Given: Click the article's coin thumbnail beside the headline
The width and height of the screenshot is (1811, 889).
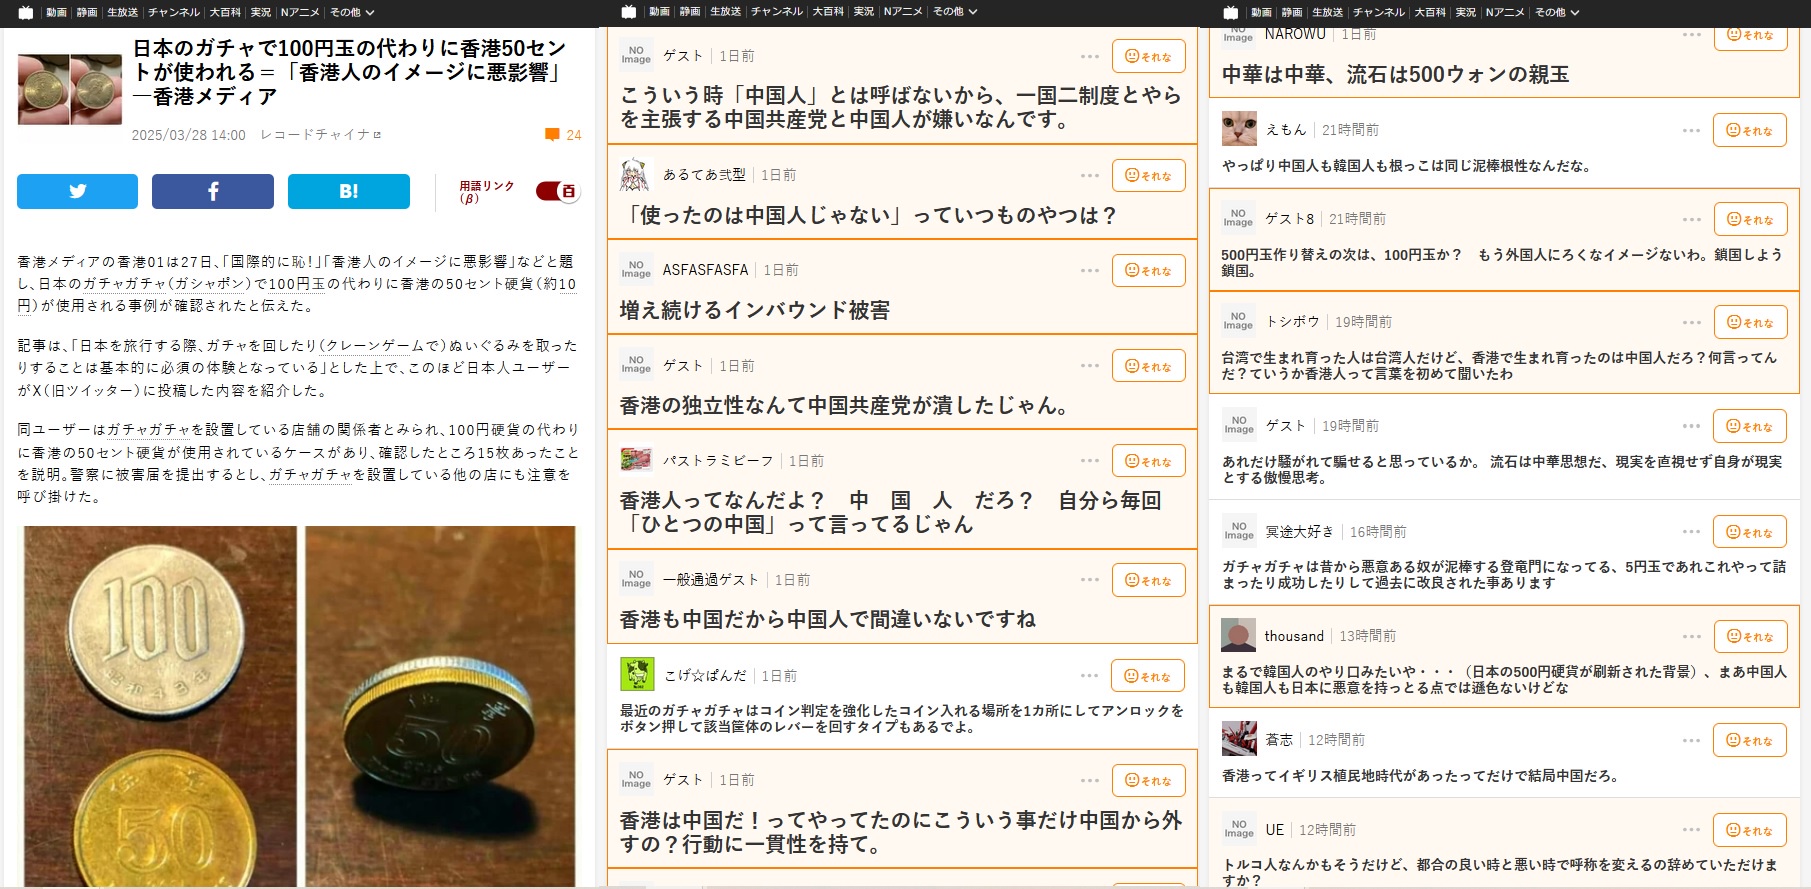Looking at the screenshot, I should [x=69, y=89].
